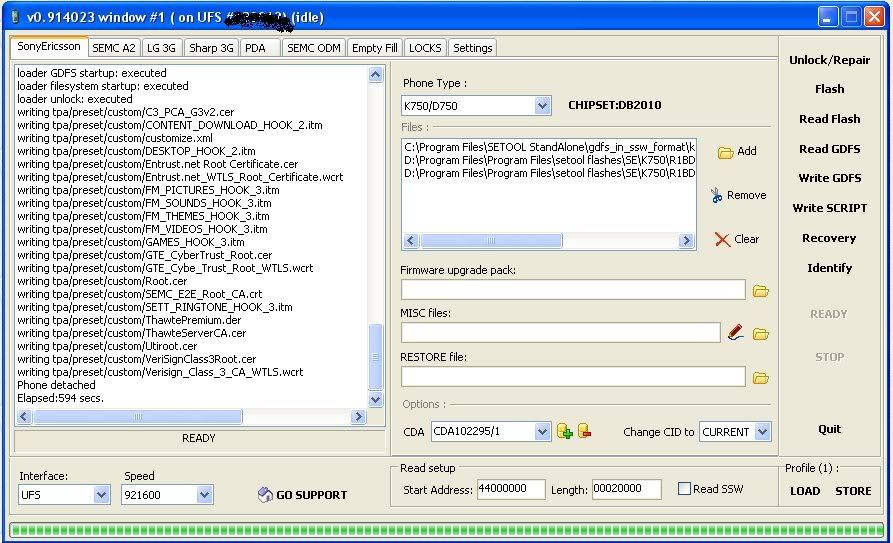Select the SEMC ODM tab
The width and height of the screenshot is (893, 543).
314,48
